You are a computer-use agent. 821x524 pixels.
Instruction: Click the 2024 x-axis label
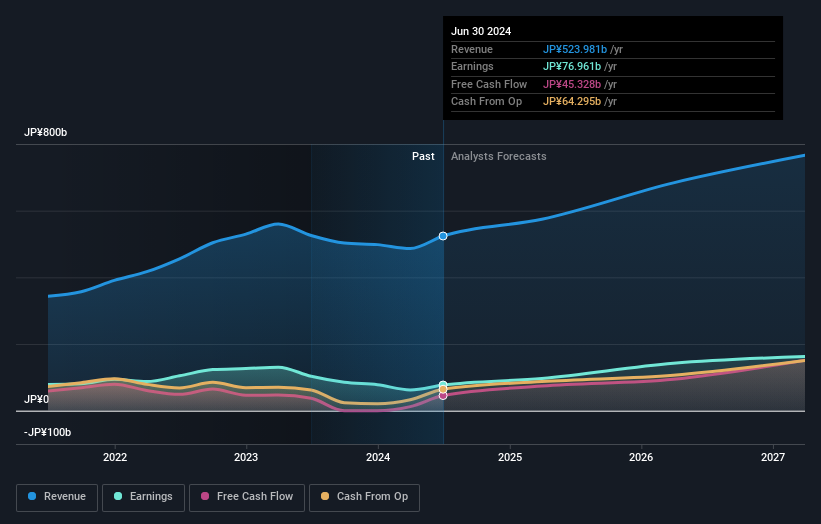[x=378, y=457]
